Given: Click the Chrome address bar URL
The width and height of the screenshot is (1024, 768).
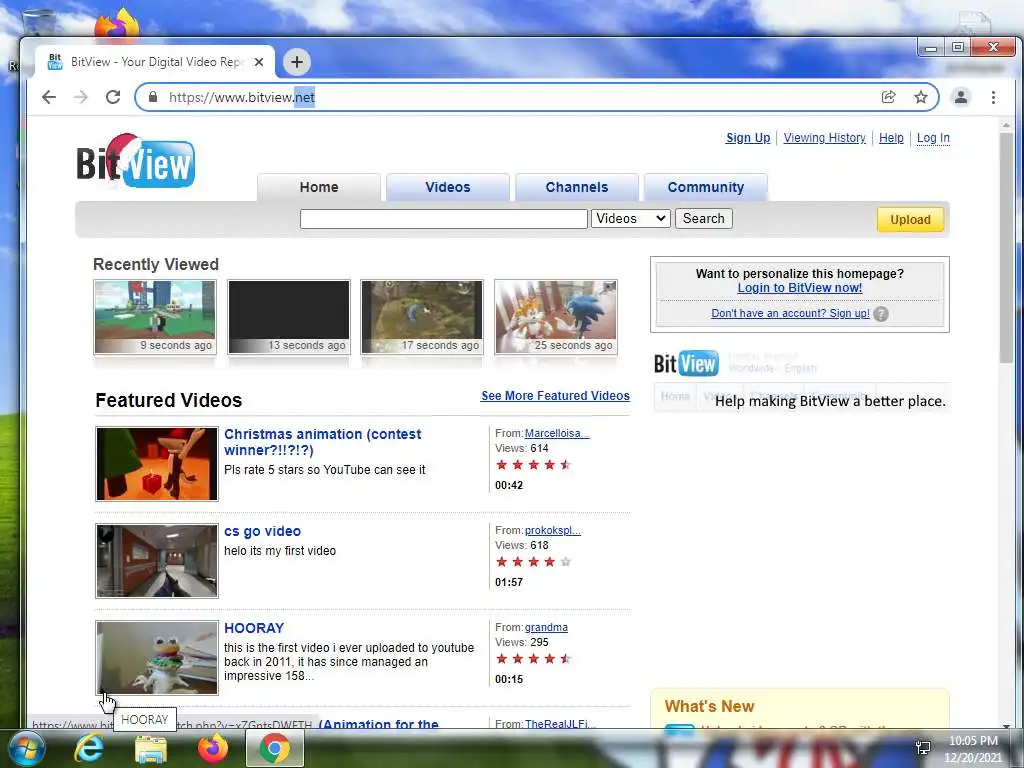Looking at the screenshot, I should 242,97.
